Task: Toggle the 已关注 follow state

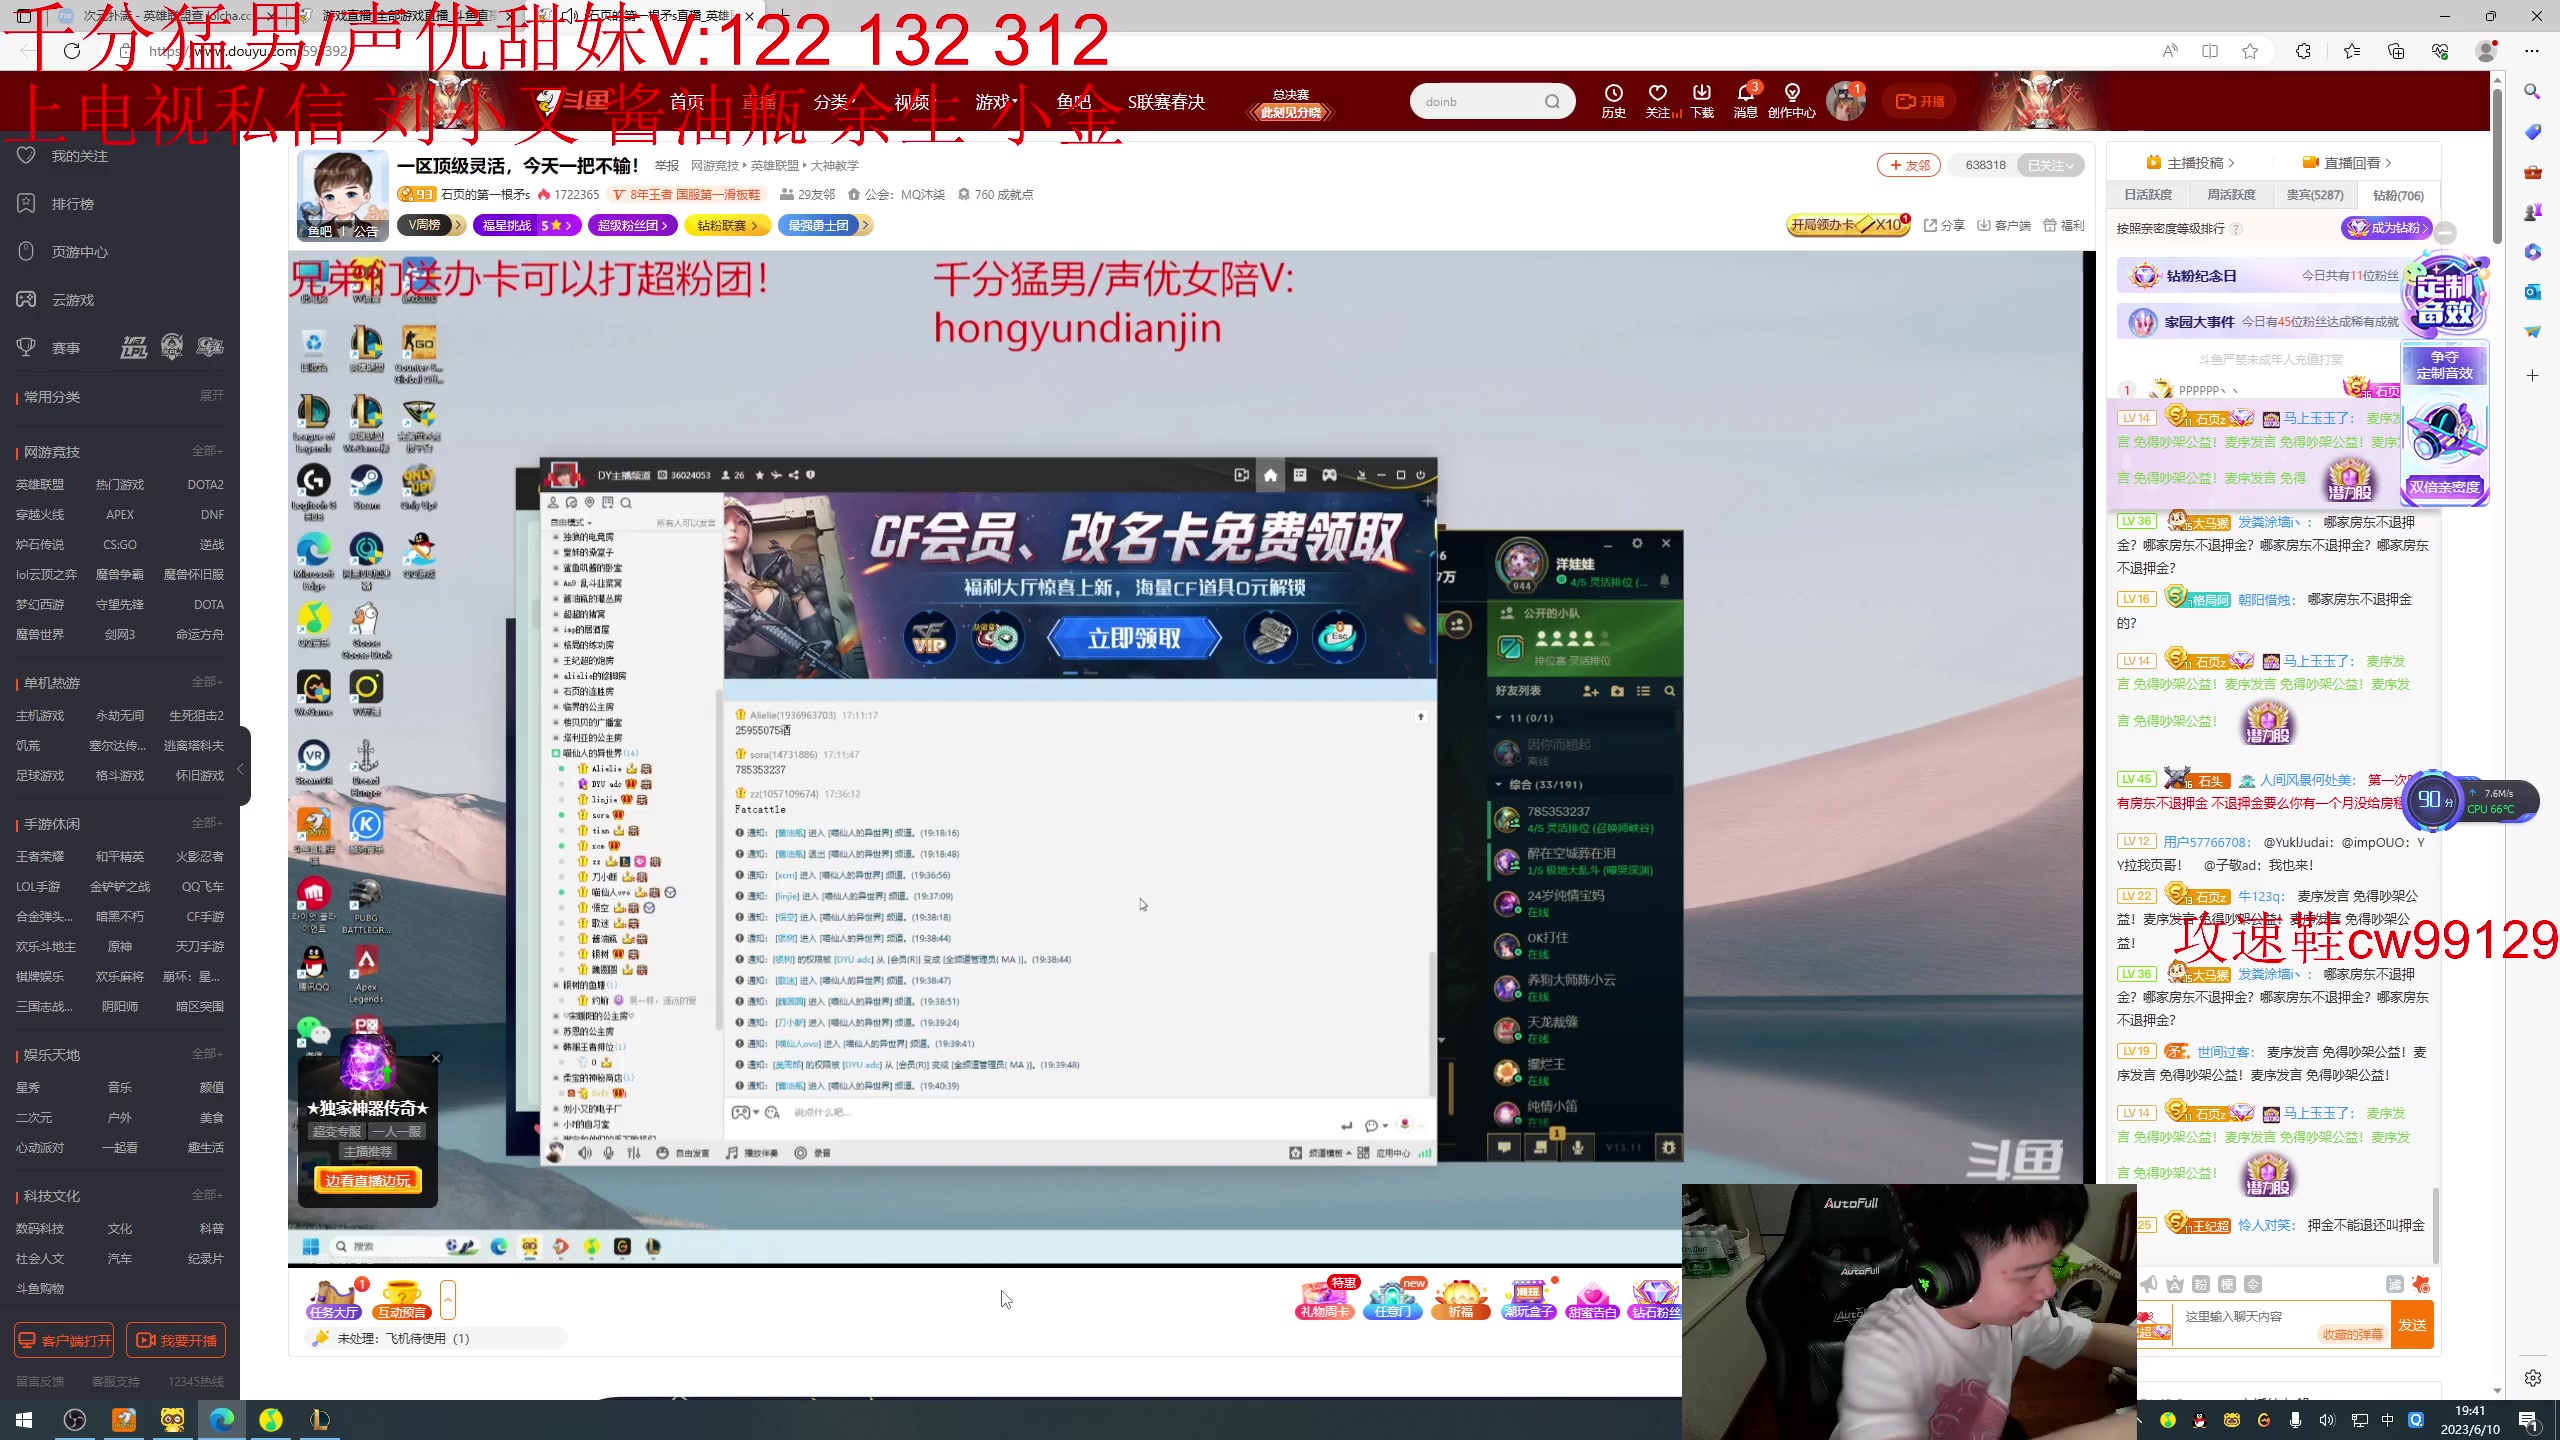Action: 2052,165
